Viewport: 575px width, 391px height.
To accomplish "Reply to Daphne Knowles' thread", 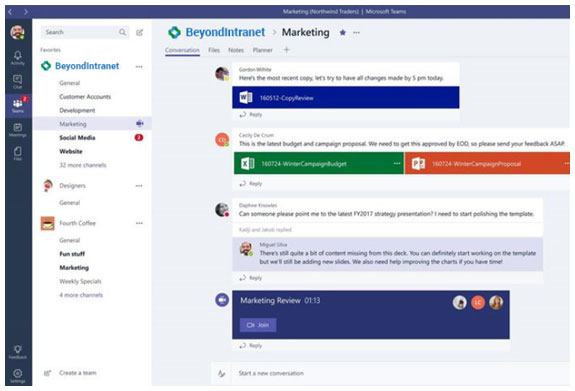I will 251,278.
